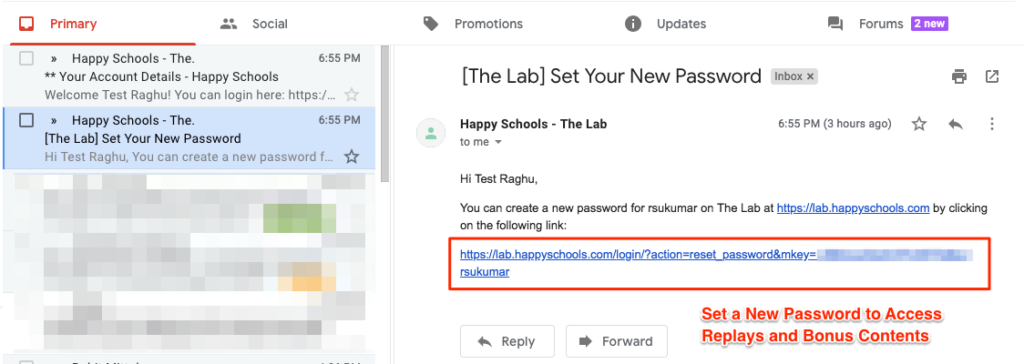Toggle the importance marker on Your Account Details email
Viewport: 1024px width, 364px height.
click(54, 59)
